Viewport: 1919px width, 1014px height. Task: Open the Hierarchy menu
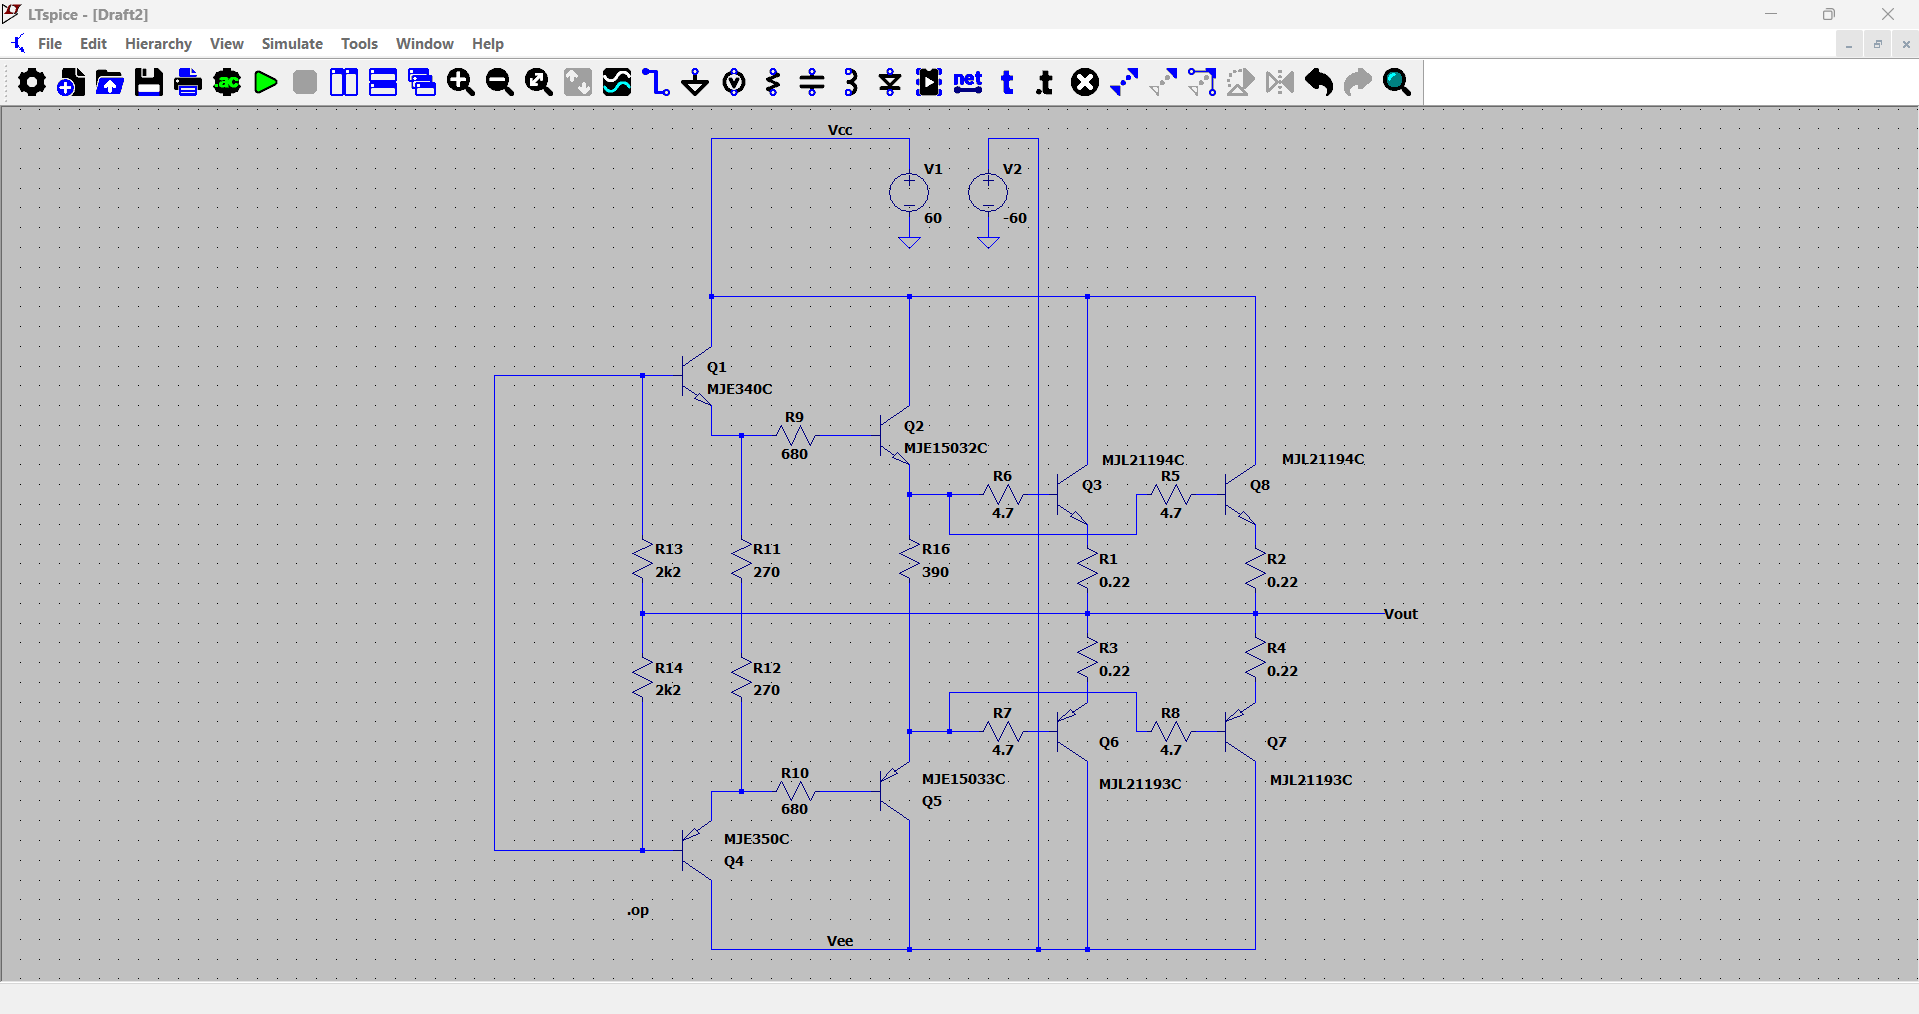pos(158,44)
